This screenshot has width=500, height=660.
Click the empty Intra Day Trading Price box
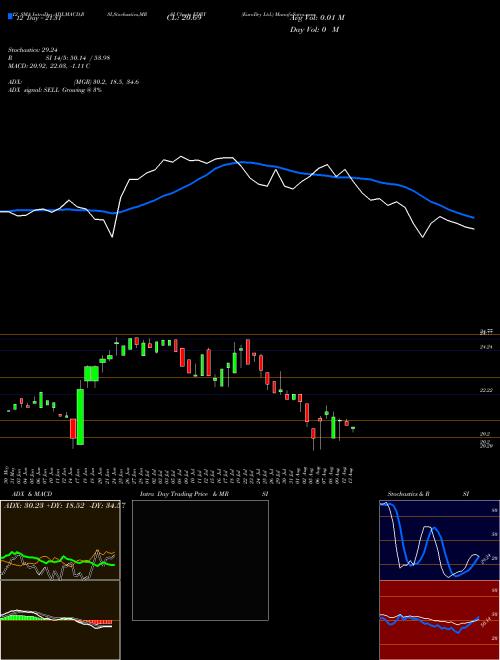[x=200, y=560]
